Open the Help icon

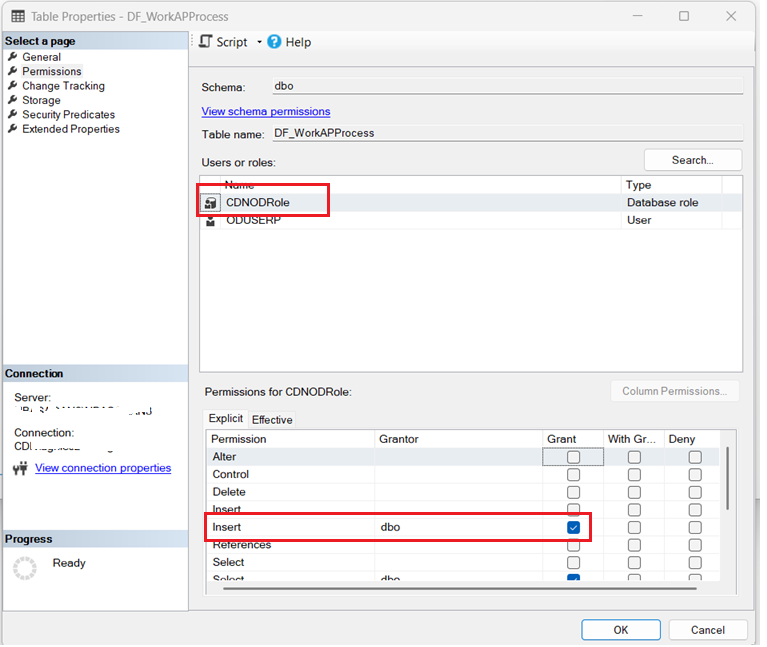[x=274, y=42]
